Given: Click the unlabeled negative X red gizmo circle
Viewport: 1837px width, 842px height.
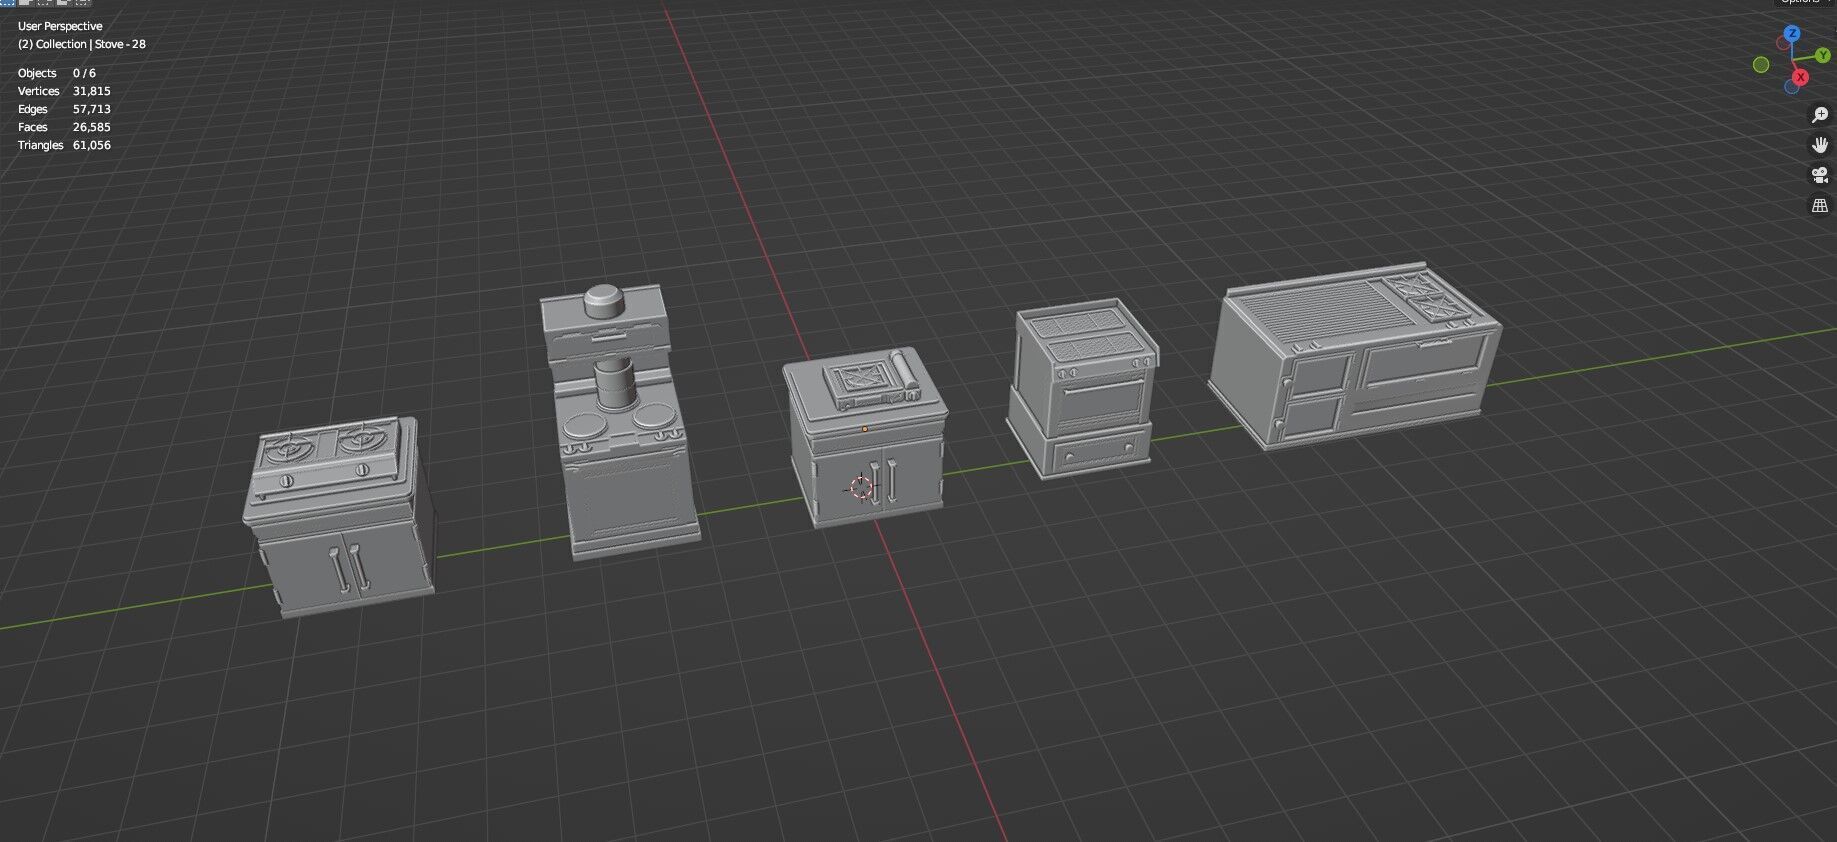Looking at the screenshot, I should tap(1783, 43).
